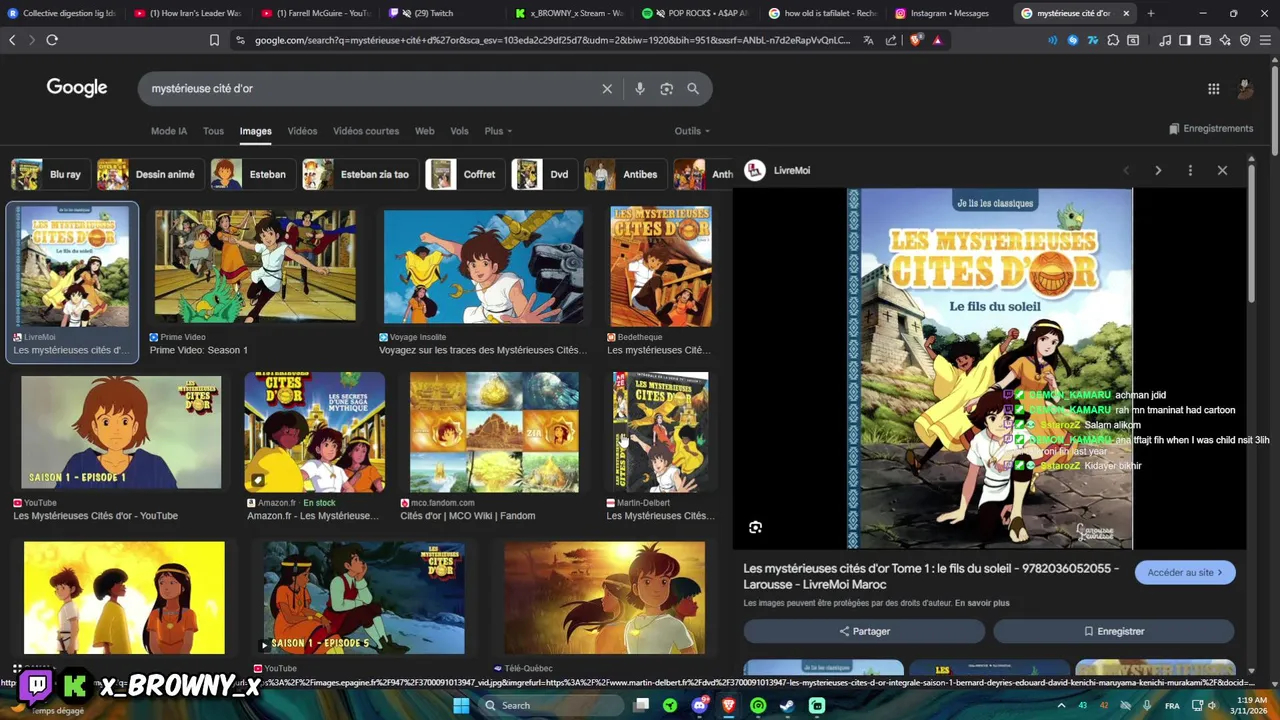Open Discord from the taskbar

700,705
